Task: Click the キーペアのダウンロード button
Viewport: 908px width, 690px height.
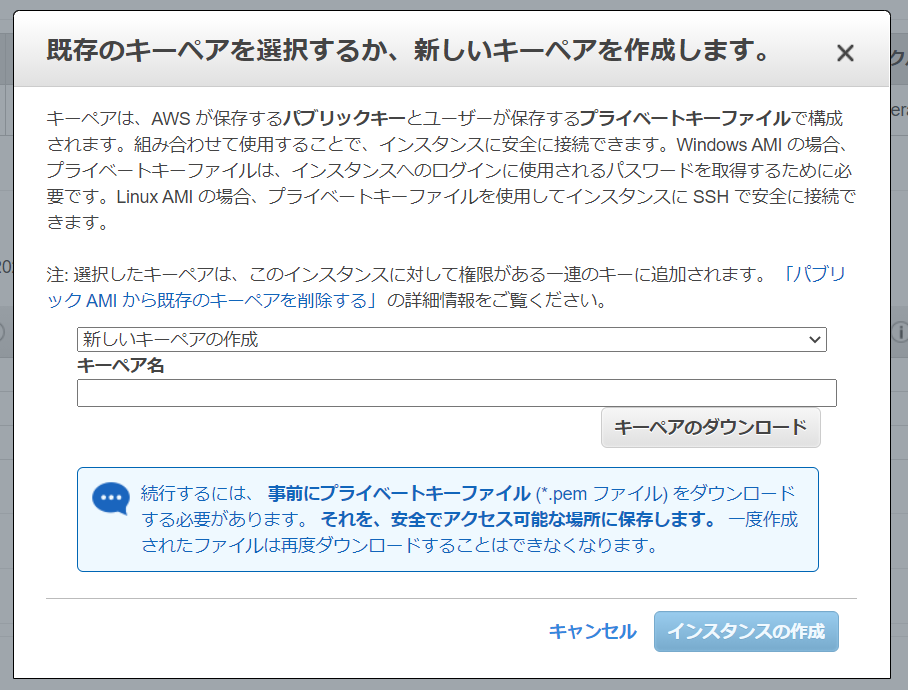Action: (x=711, y=428)
